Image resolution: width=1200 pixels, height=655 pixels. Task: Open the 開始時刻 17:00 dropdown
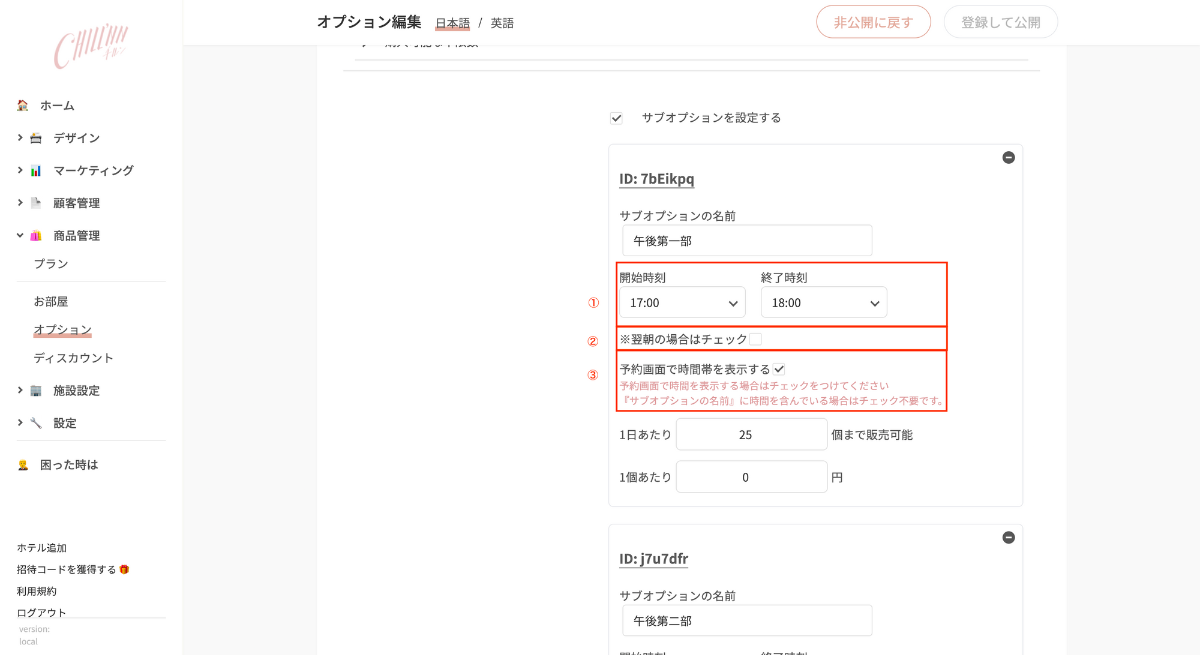(x=682, y=302)
